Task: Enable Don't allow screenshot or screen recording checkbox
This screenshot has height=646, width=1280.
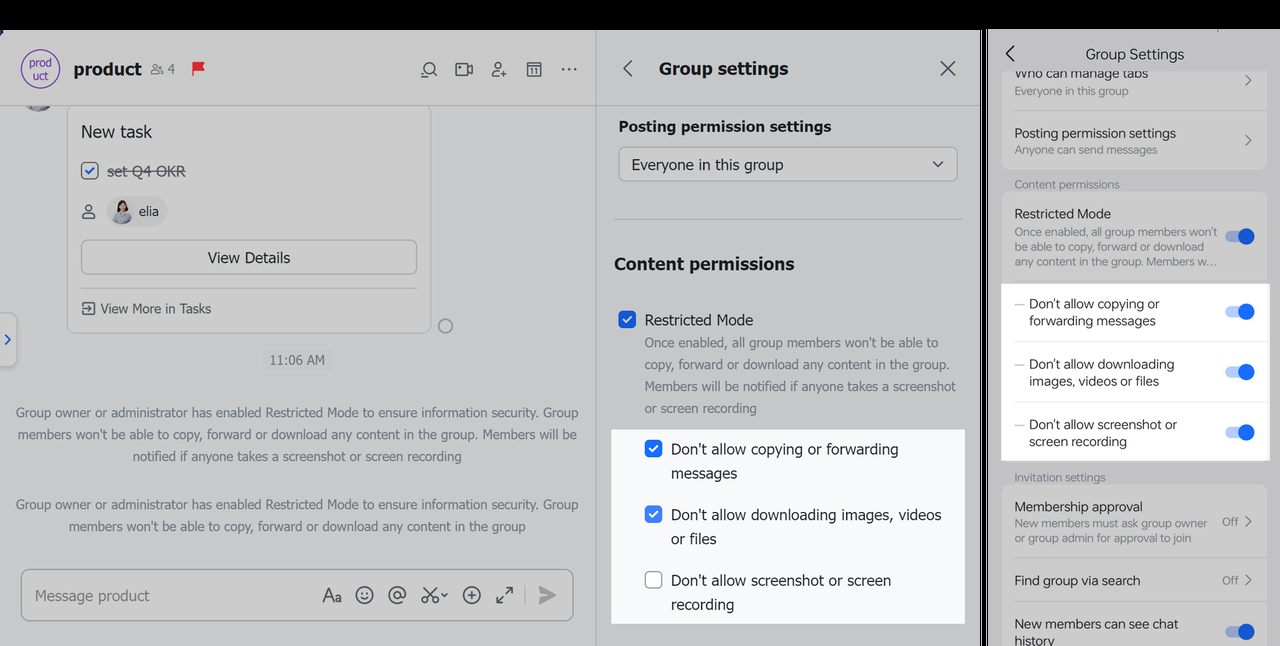Action: pos(653,580)
